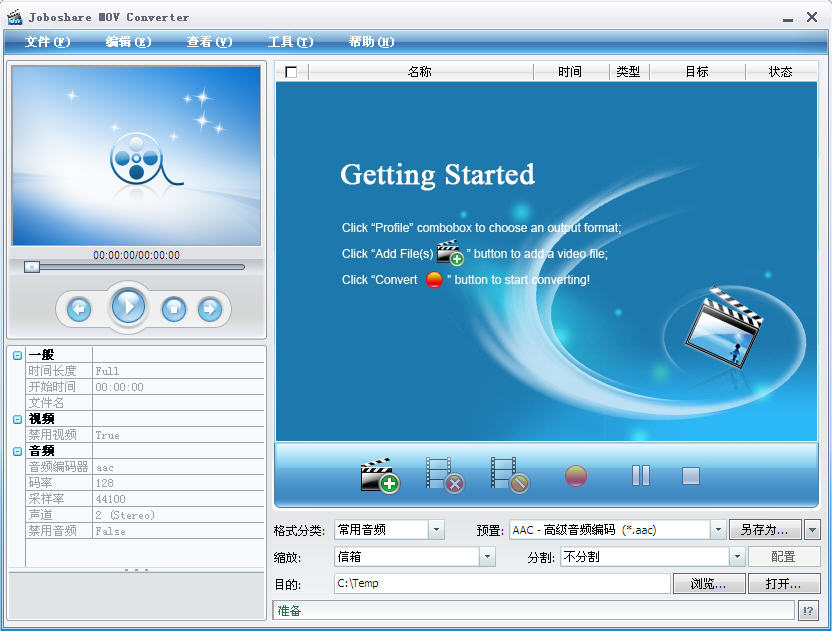Open the 文件(F) menu
832x631 pixels.
[47, 41]
